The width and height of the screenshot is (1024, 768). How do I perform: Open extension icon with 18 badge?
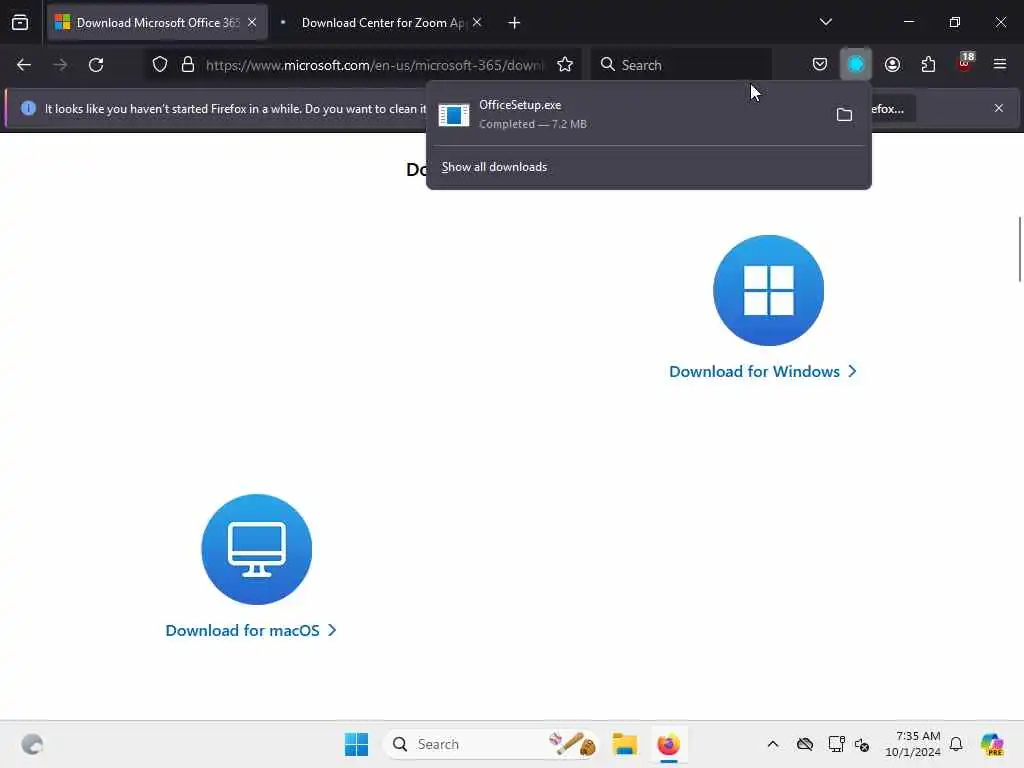965,63
